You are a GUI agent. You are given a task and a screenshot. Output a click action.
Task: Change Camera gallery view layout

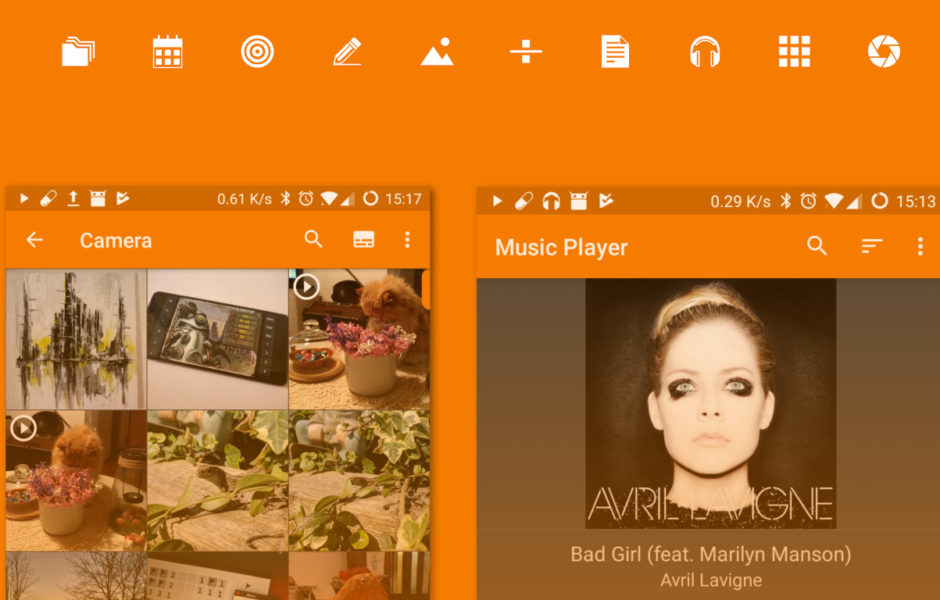(364, 239)
